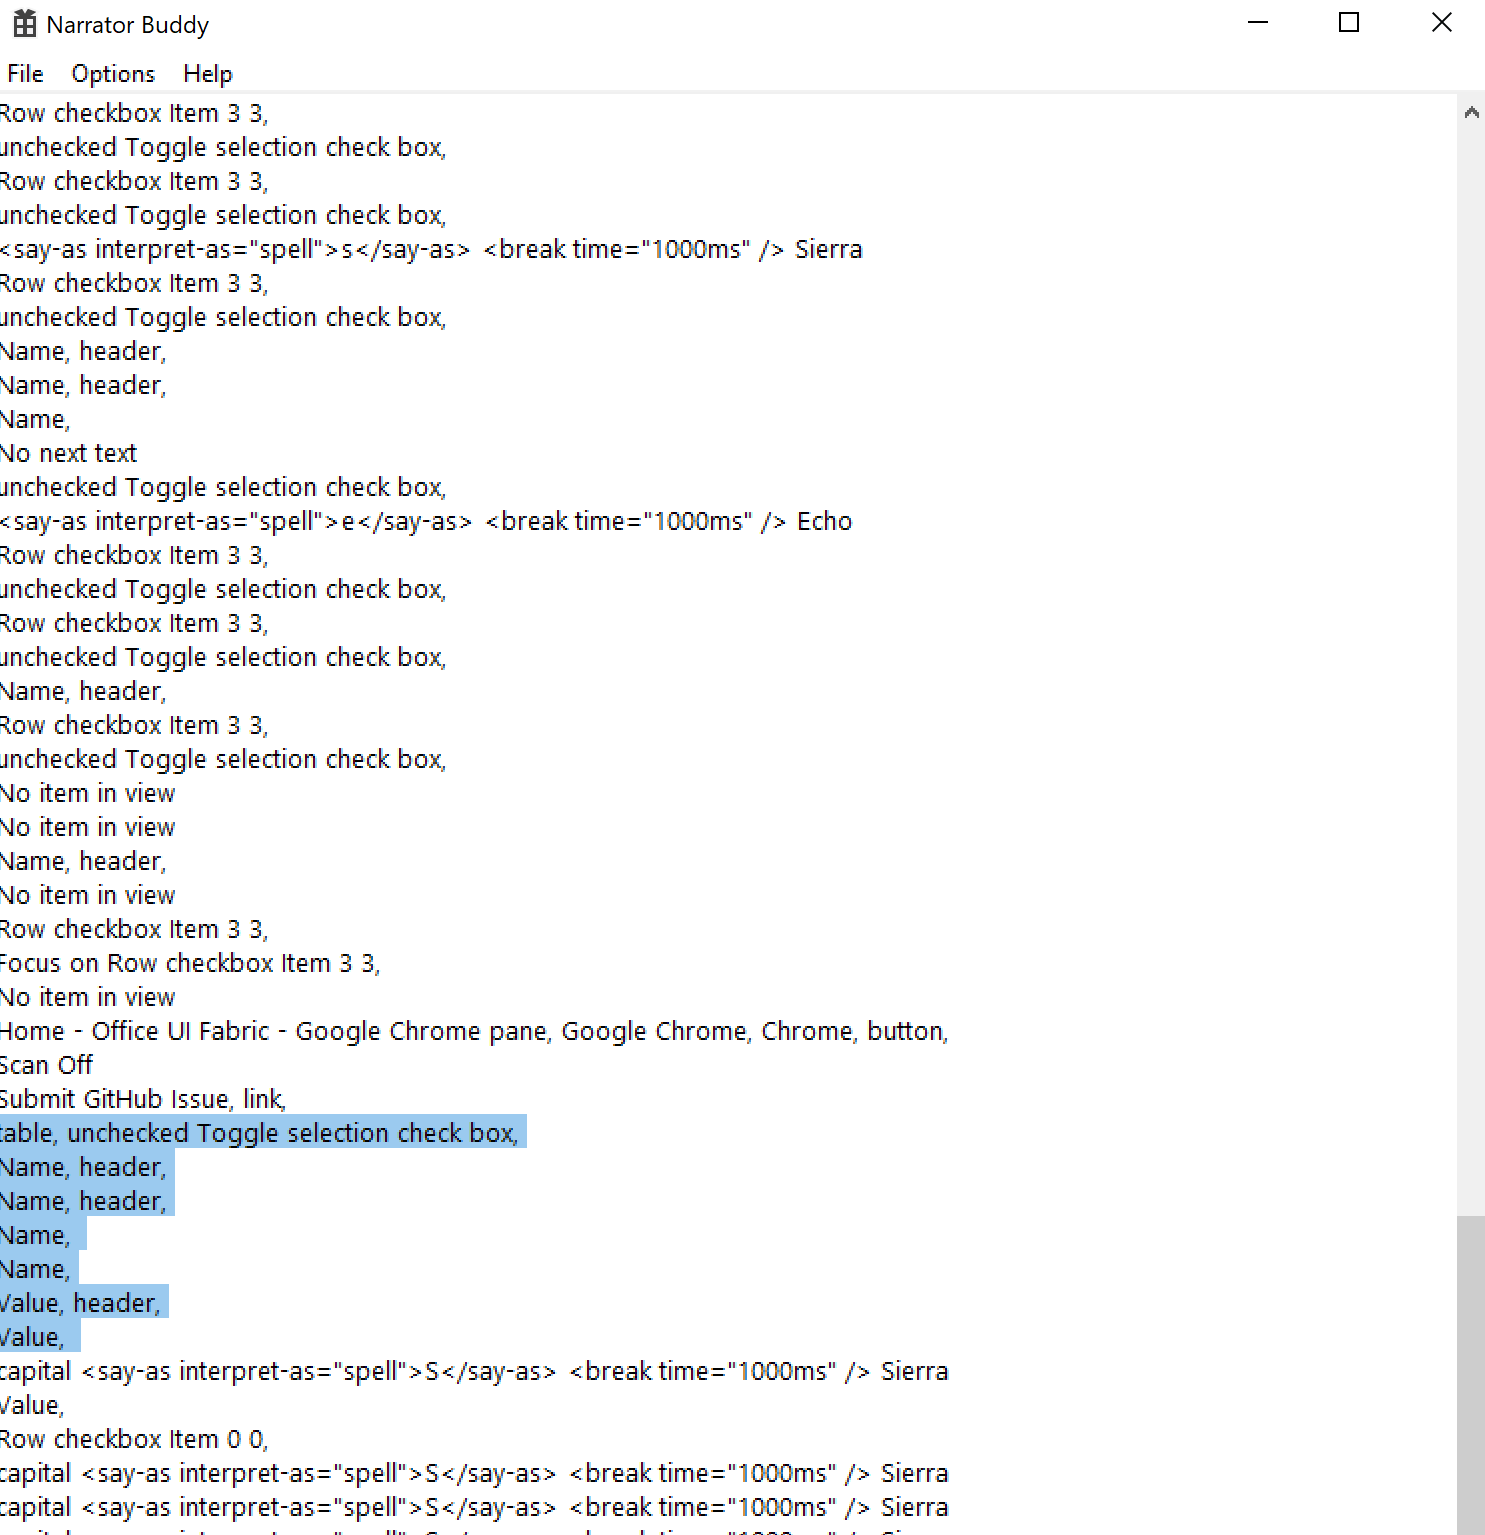Screen dimensions: 1485x1535
Task: Minimize the Narrator Buddy window
Action: click(x=1257, y=22)
